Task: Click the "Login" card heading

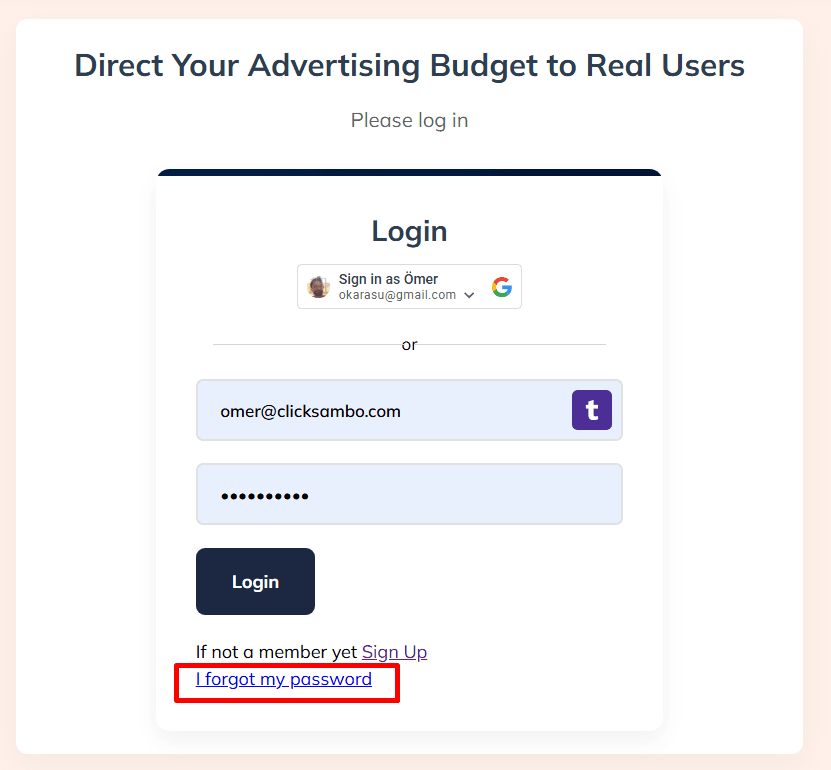Action: click(x=409, y=231)
